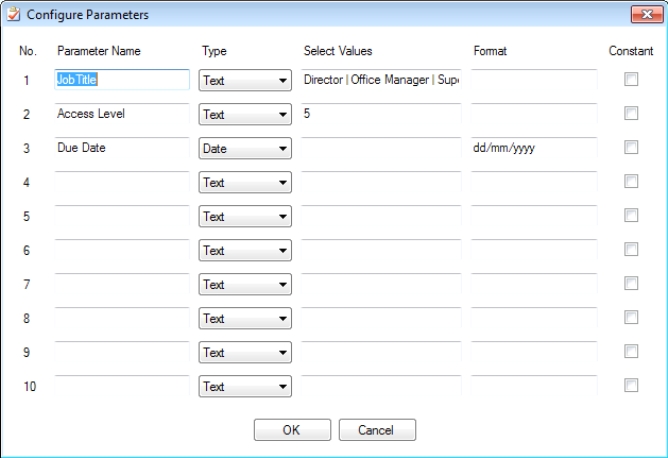668x458 pixels.
Task: Open the Date type dropdown in row 3
Action: (245, 149)
